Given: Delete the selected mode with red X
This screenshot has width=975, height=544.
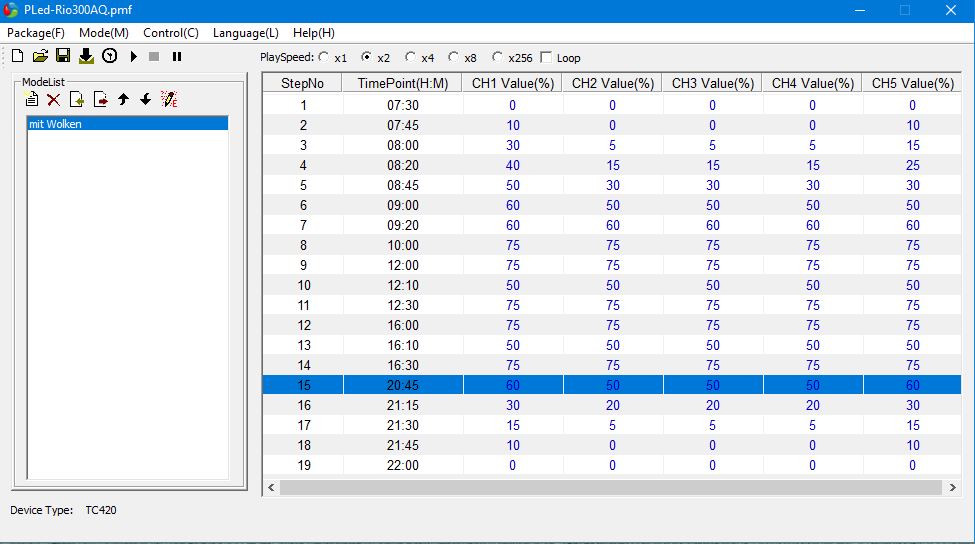Looking at the screenshot, I should (53, 99).
